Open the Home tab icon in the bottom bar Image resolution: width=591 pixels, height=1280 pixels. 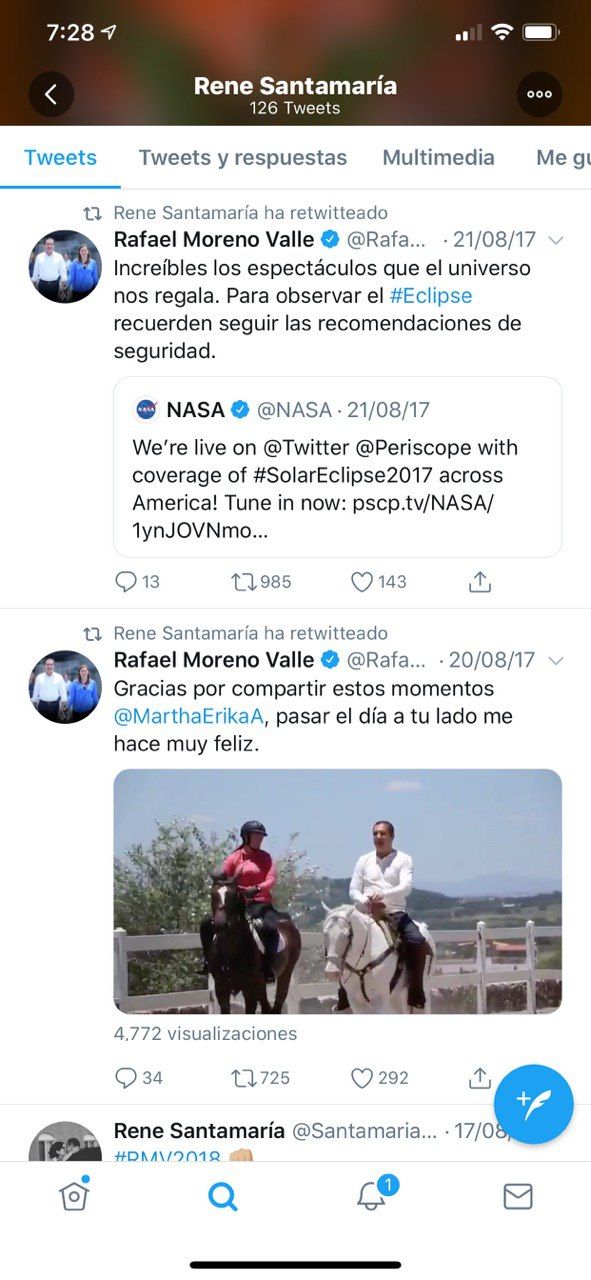point(75,1194)
